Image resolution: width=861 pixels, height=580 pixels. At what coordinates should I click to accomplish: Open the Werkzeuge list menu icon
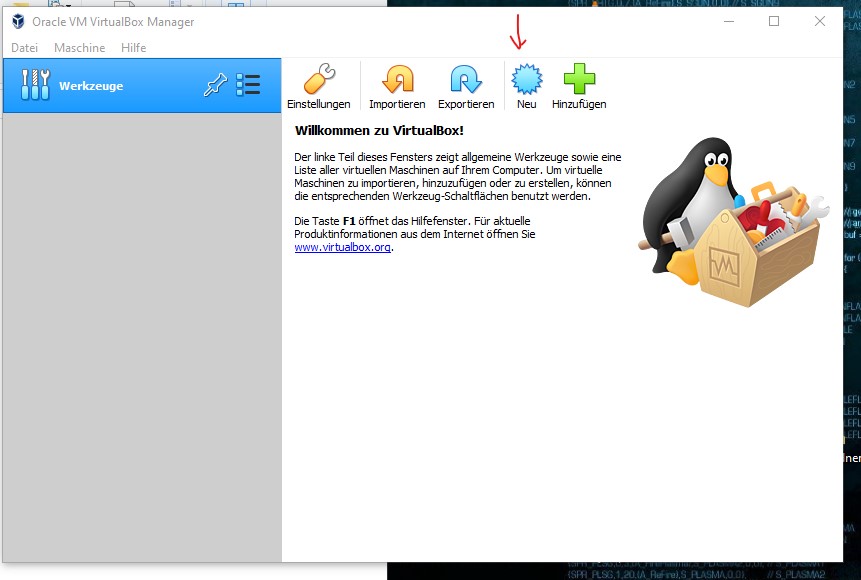point(248,85)
